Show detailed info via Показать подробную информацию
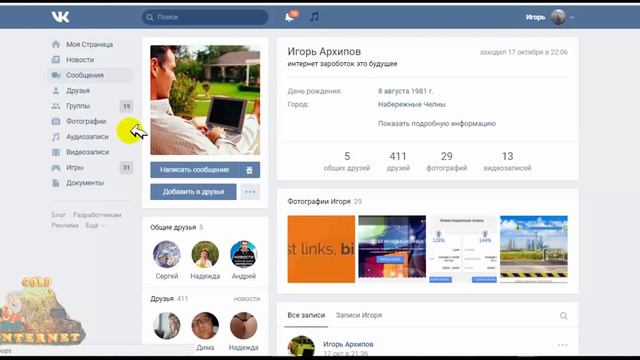640x360 pixels. coord(436,123)
